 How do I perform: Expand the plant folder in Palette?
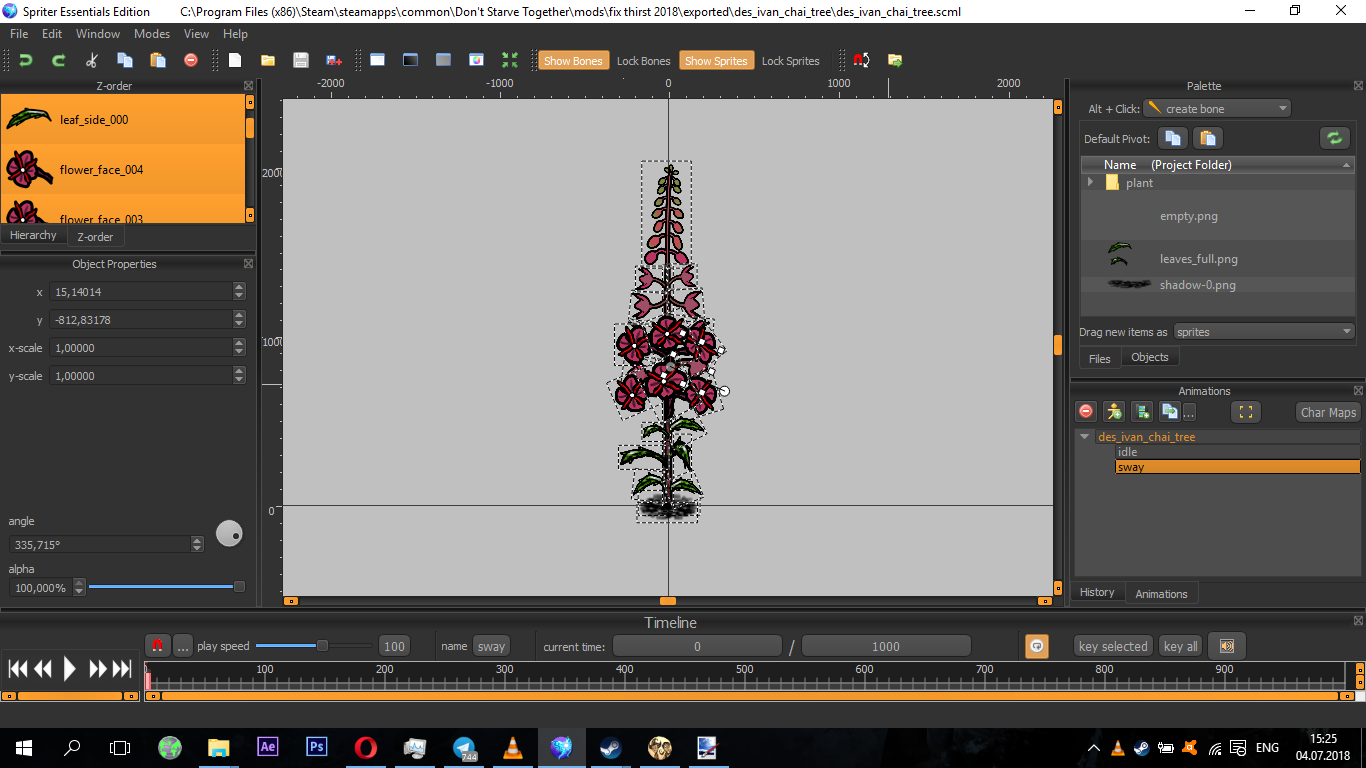[1090, 183]
